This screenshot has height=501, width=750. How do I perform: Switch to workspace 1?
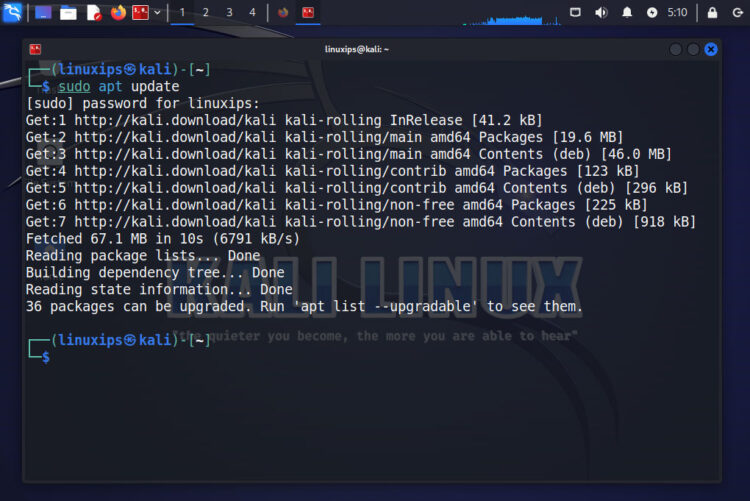click(182, 12)
